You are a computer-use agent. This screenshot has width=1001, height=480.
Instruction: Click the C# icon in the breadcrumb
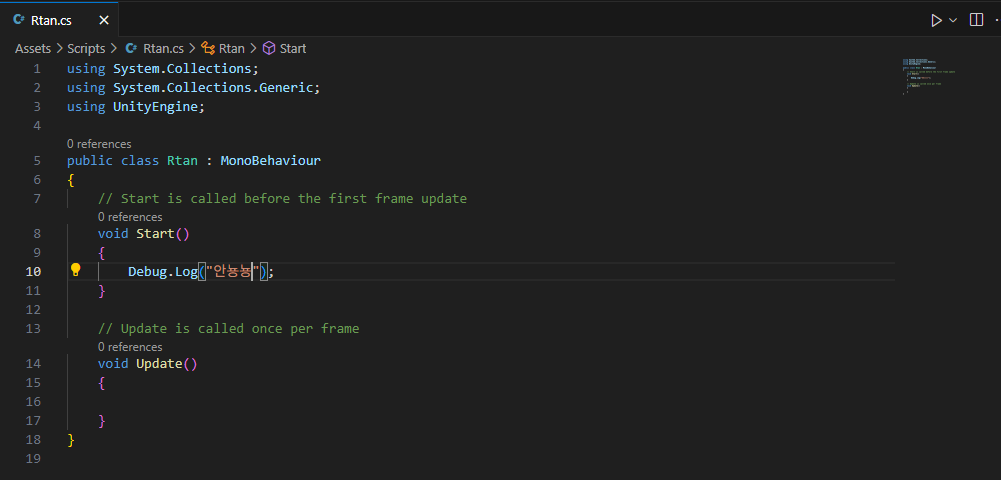point(132,49)
